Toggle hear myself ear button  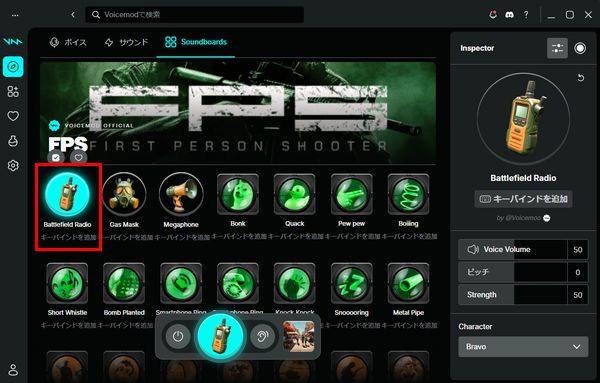(x=262, y=336)
